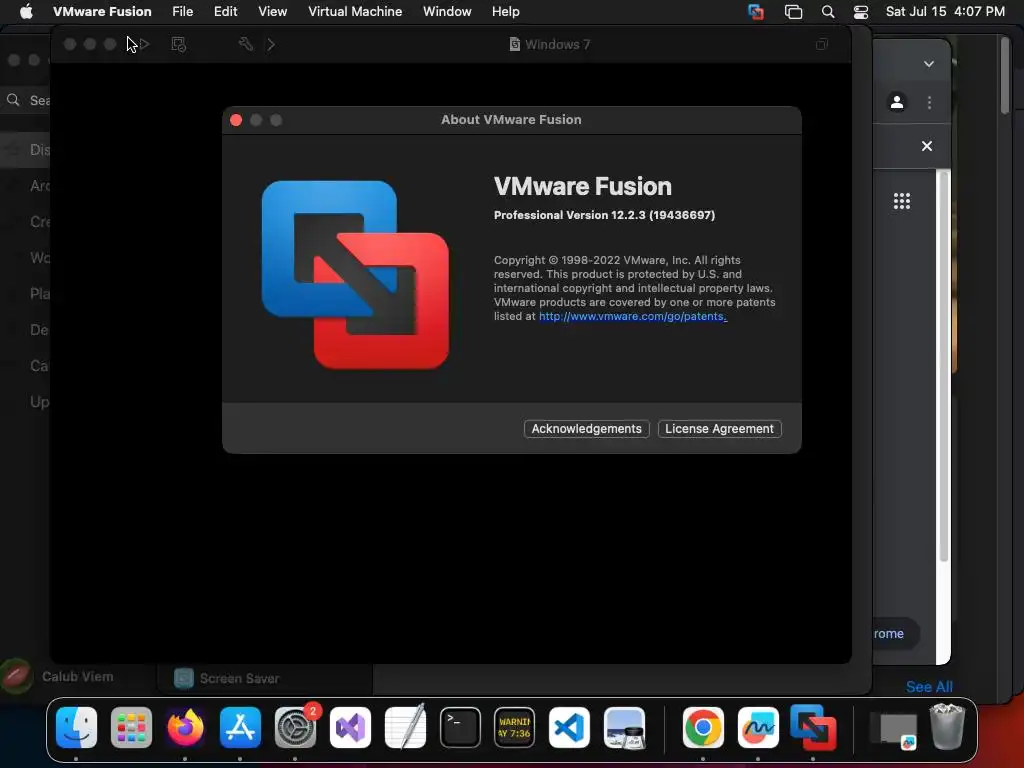Open Spotlight search in menu bar

point(827,12)
